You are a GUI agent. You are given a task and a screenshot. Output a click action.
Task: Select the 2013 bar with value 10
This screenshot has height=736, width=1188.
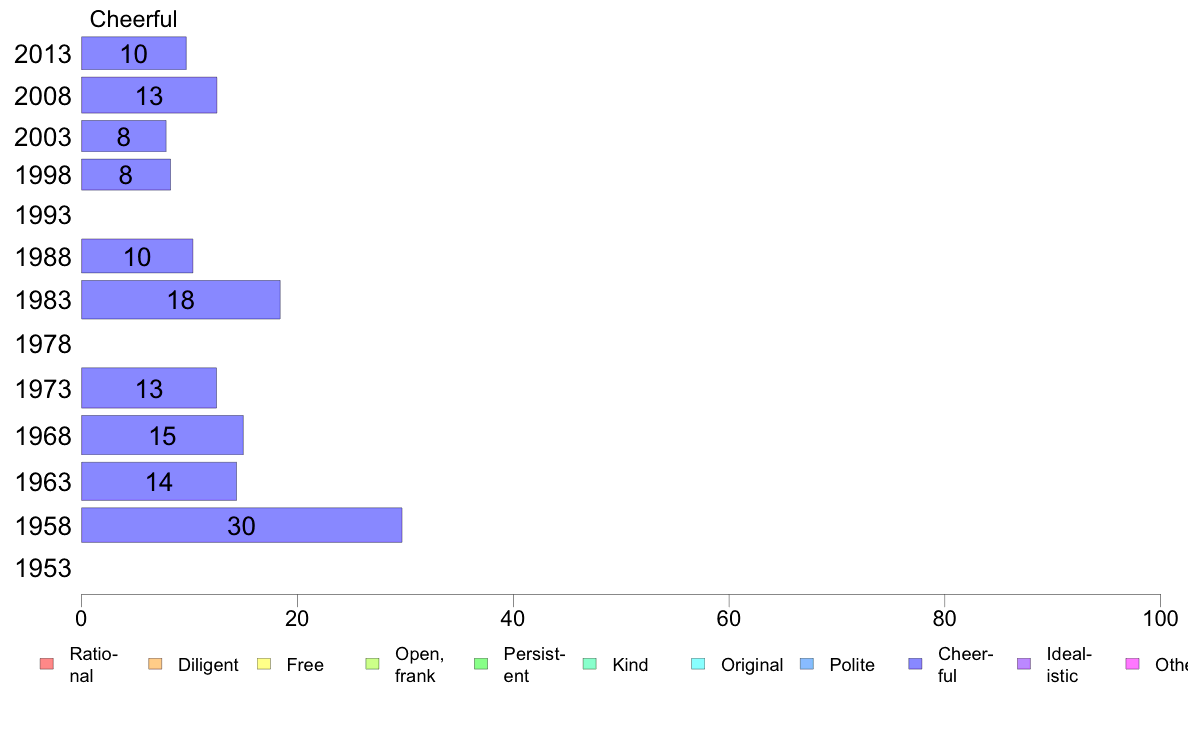pos(133,53)
